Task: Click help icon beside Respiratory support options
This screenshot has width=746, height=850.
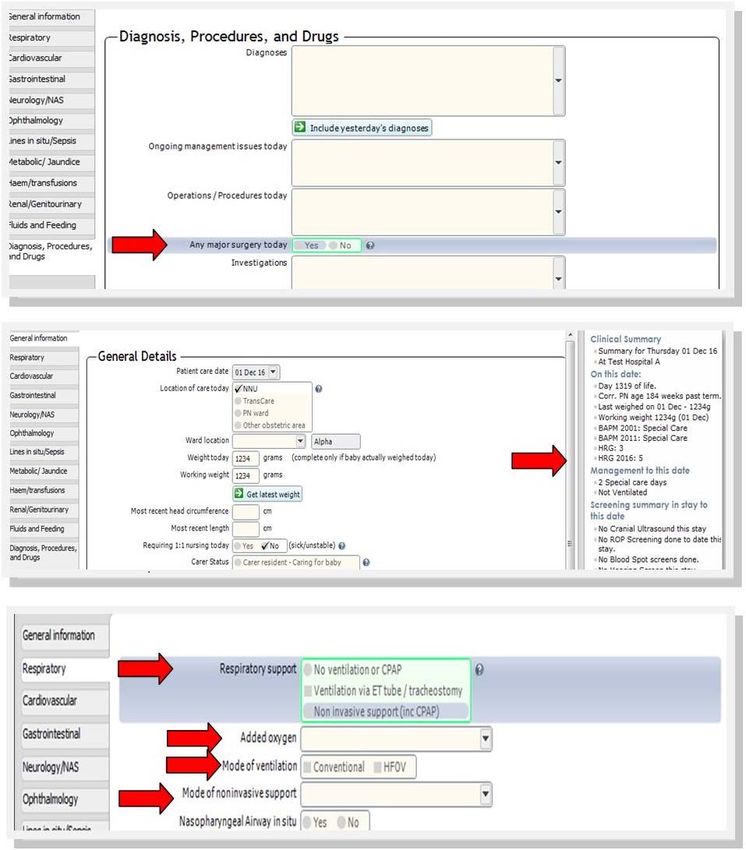Action: 479,669
